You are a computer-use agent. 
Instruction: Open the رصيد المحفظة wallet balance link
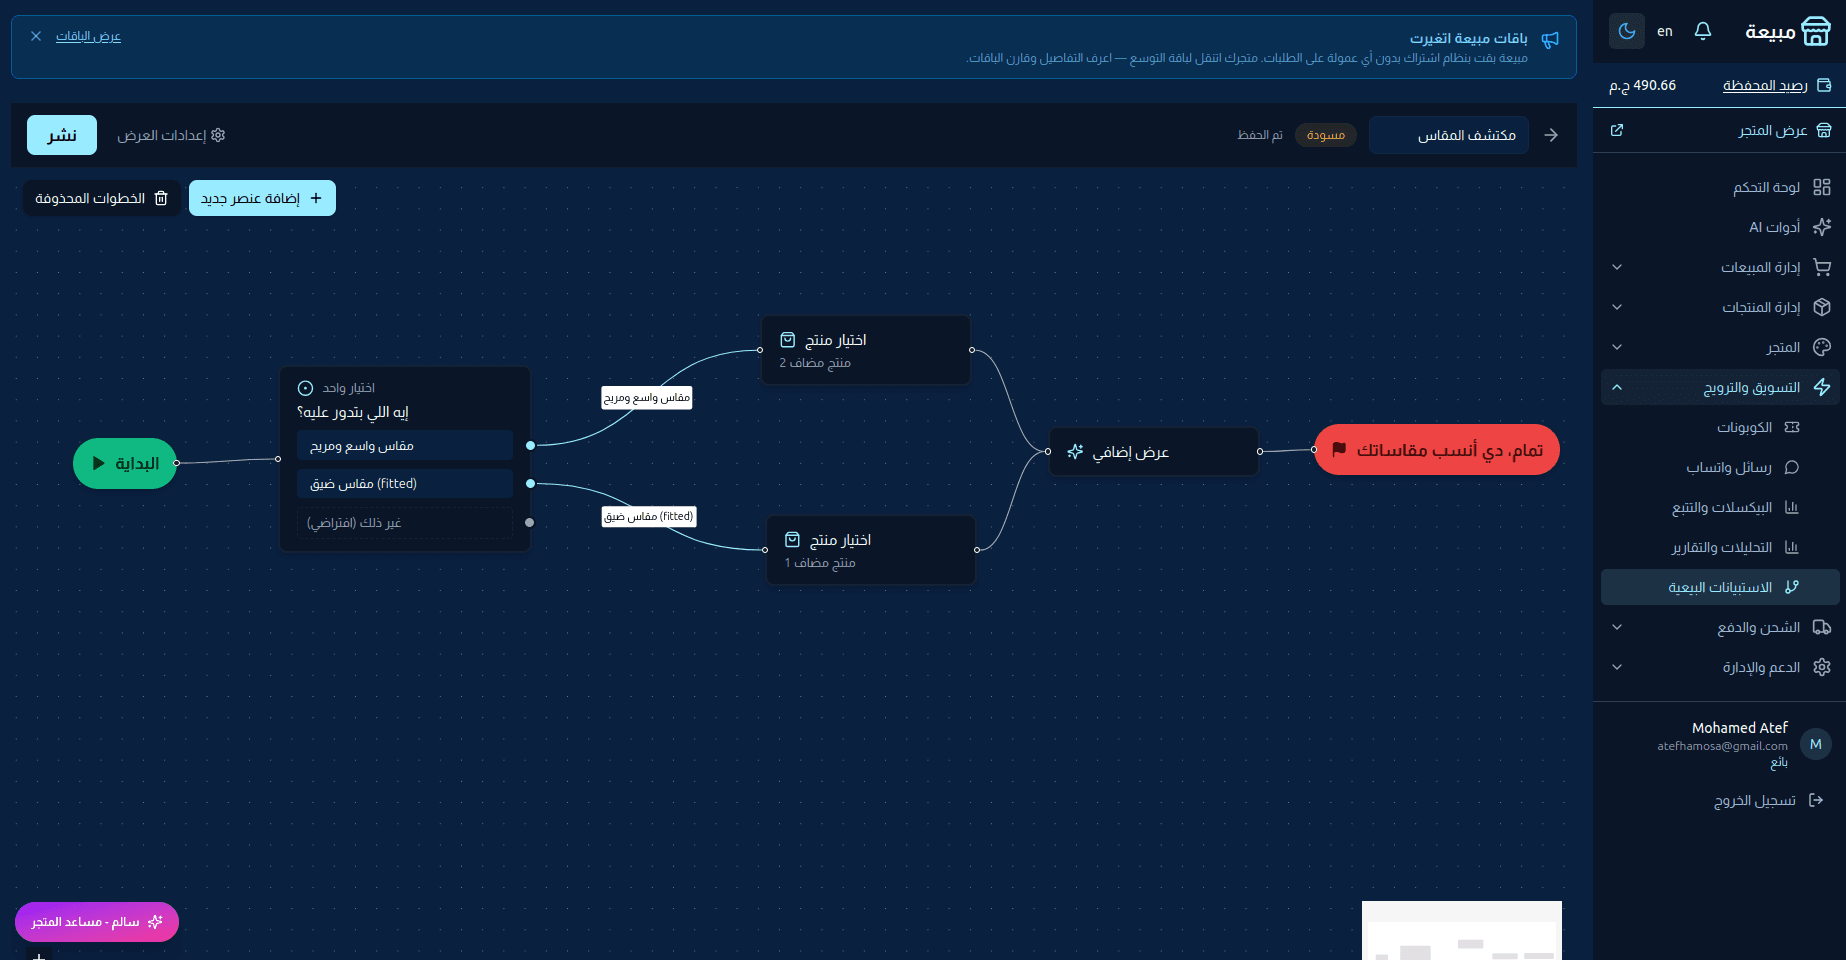[x=1765, y=85]
